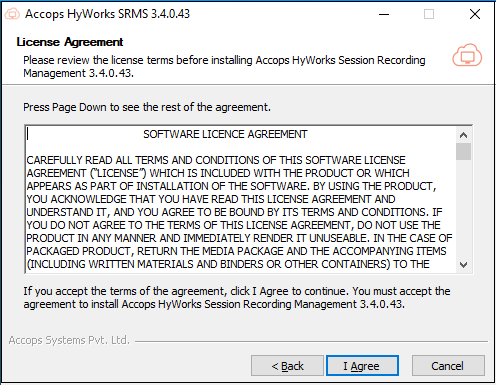Click the Accops Systems Pvt. Ltd. branding text
496x385 pixels.
coord(69,340)
